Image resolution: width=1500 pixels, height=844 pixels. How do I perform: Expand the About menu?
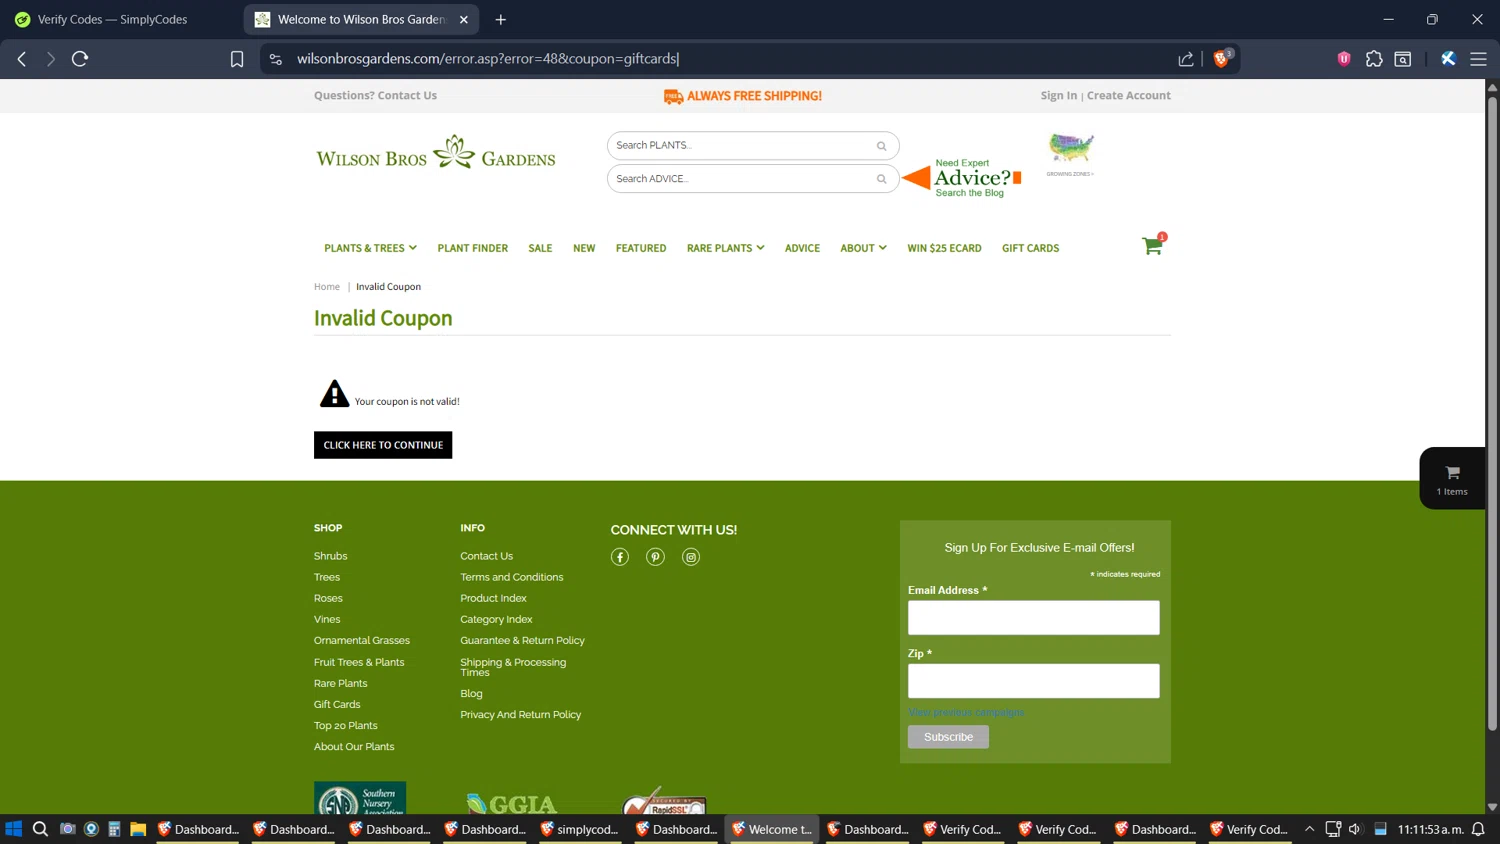tap(863, 248)
